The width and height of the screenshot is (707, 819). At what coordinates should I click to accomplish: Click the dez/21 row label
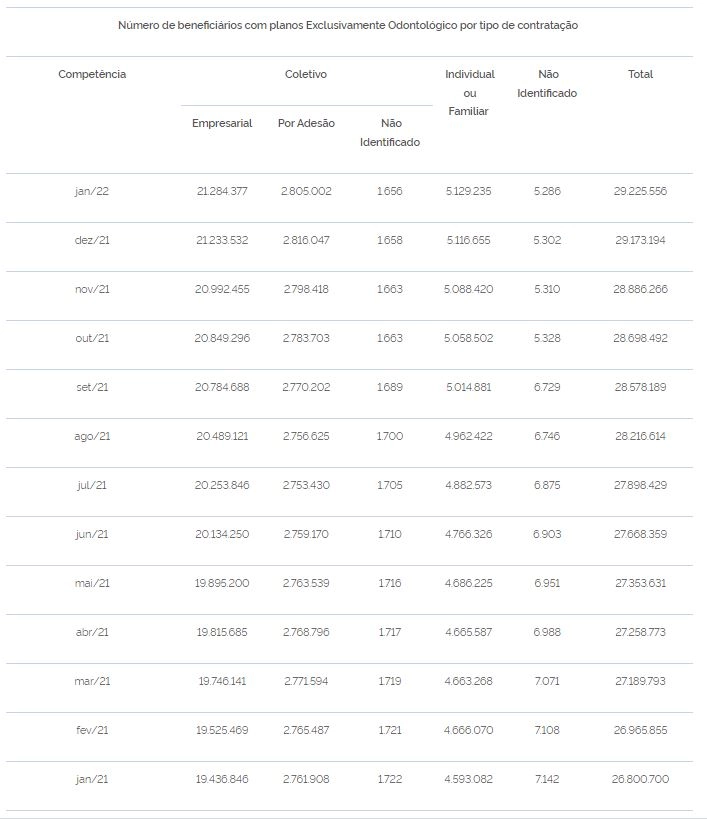point(92,240)
